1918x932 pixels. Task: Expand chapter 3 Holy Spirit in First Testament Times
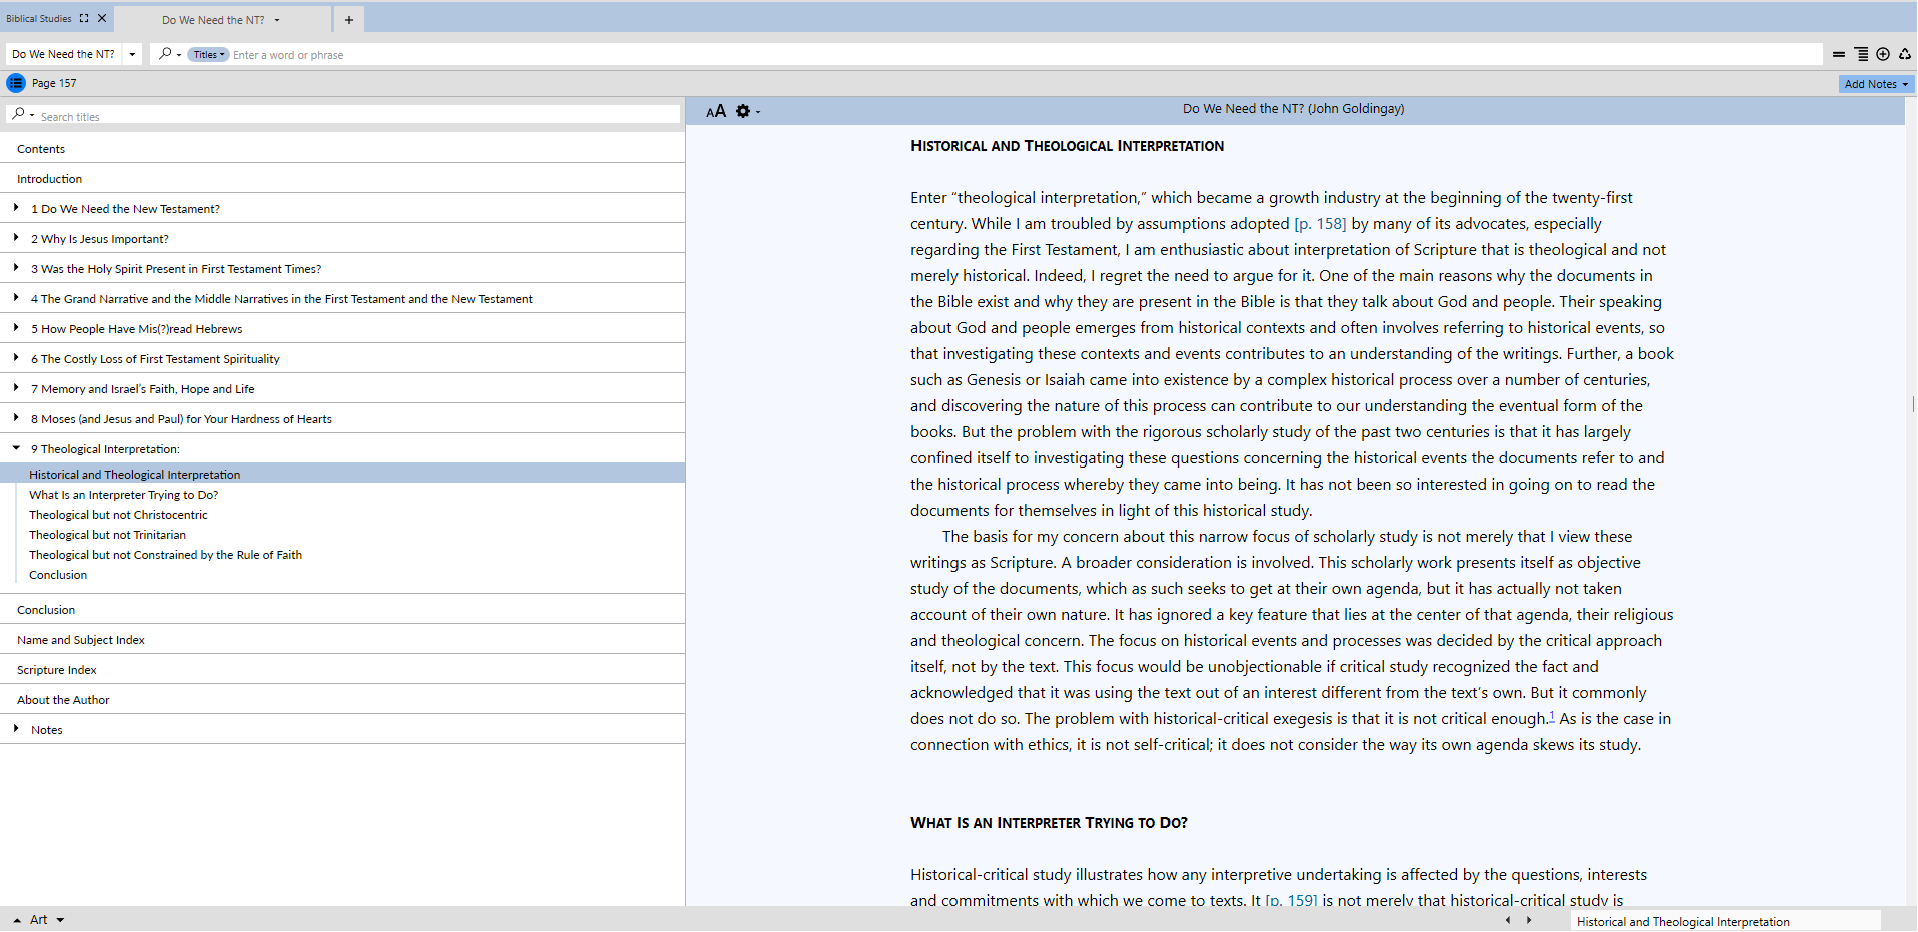click(16, 268)
